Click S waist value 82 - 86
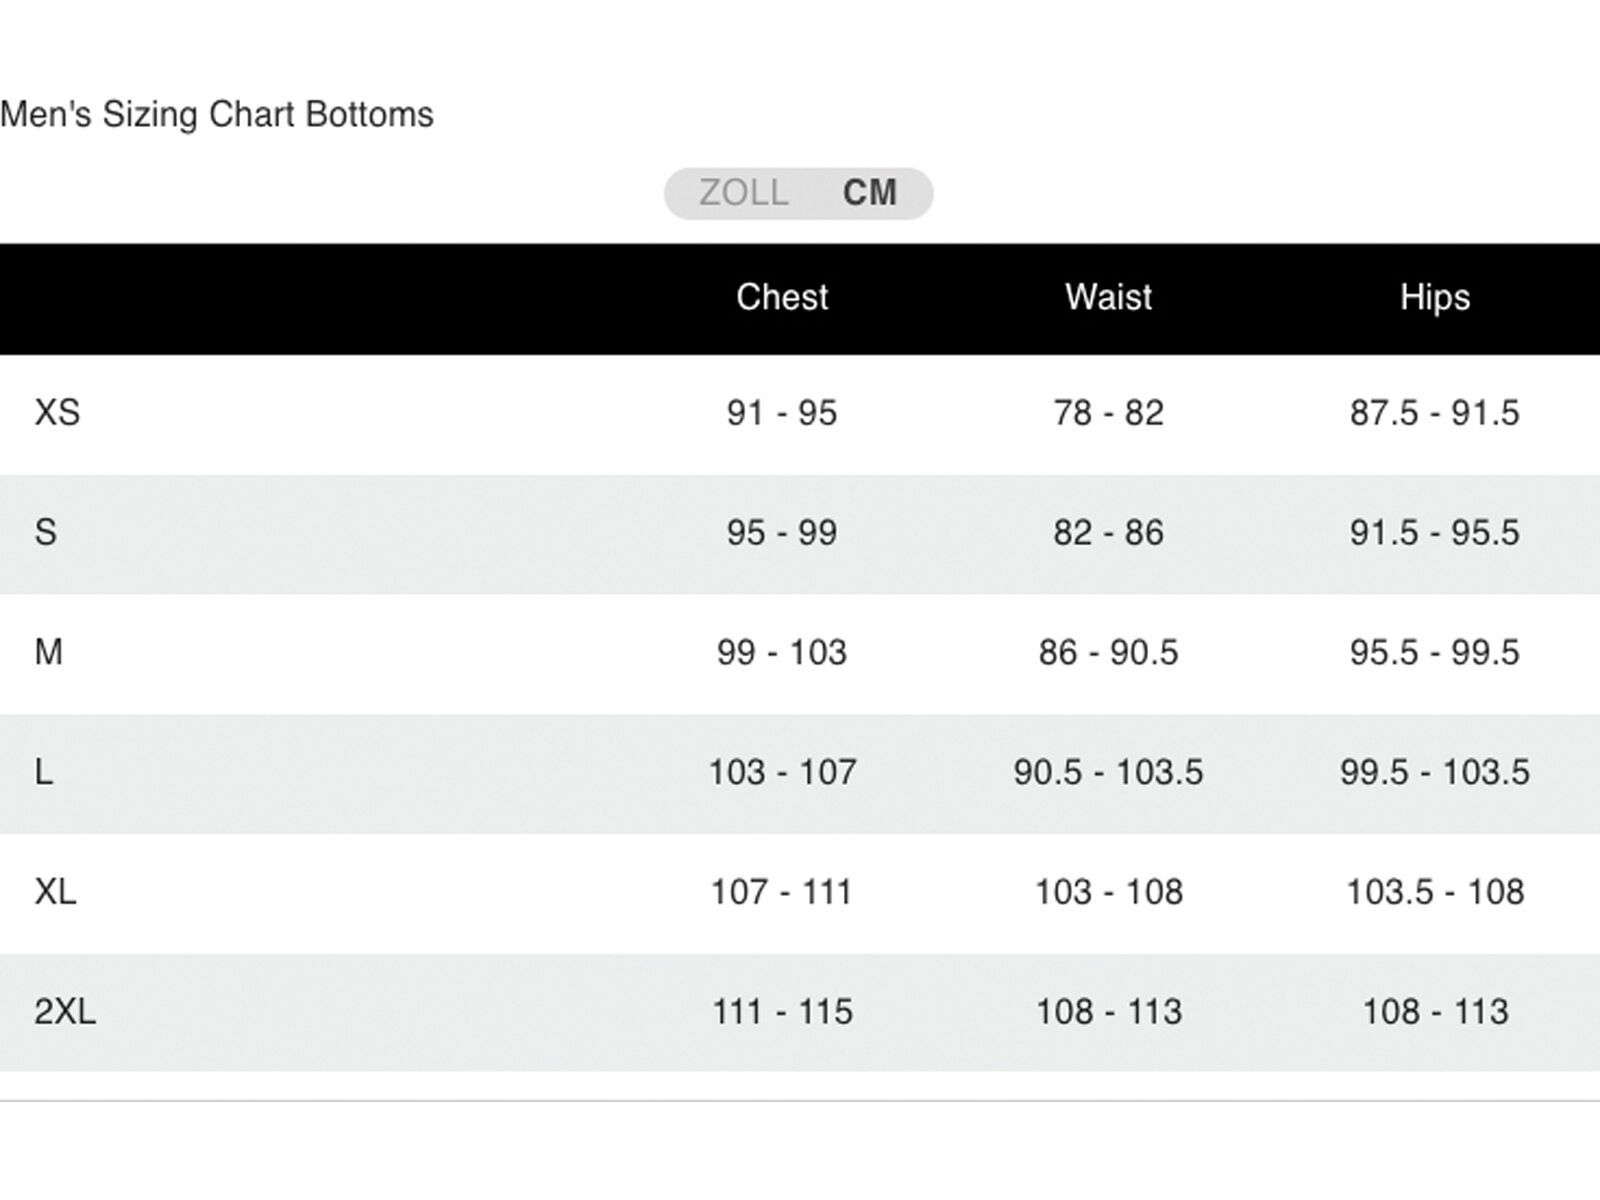Screen dimensions: 1600x1200 click(1108, 532)
